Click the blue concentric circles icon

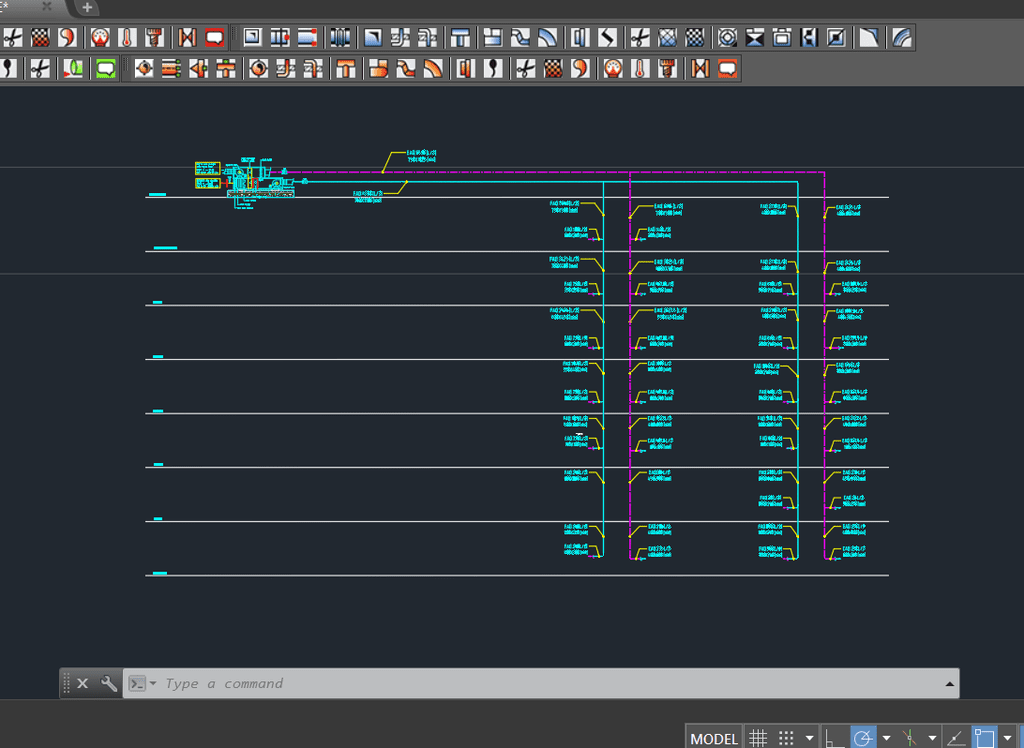(727, 38)
